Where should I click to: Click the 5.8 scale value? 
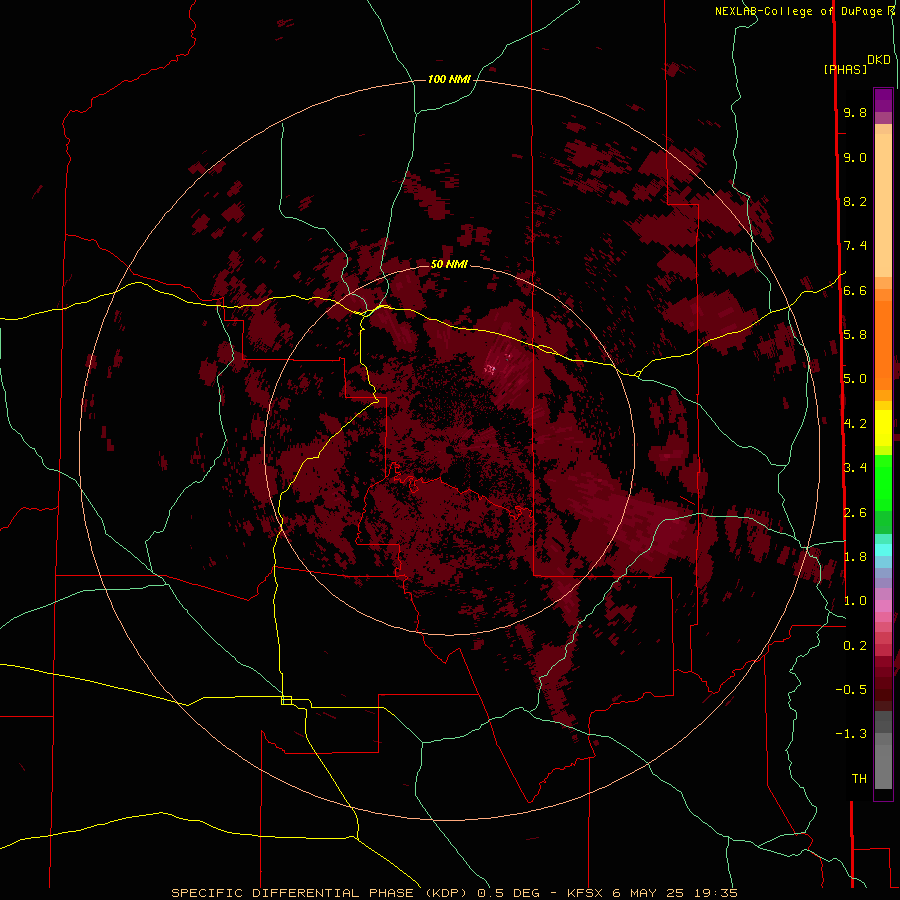tap(855, 335)
